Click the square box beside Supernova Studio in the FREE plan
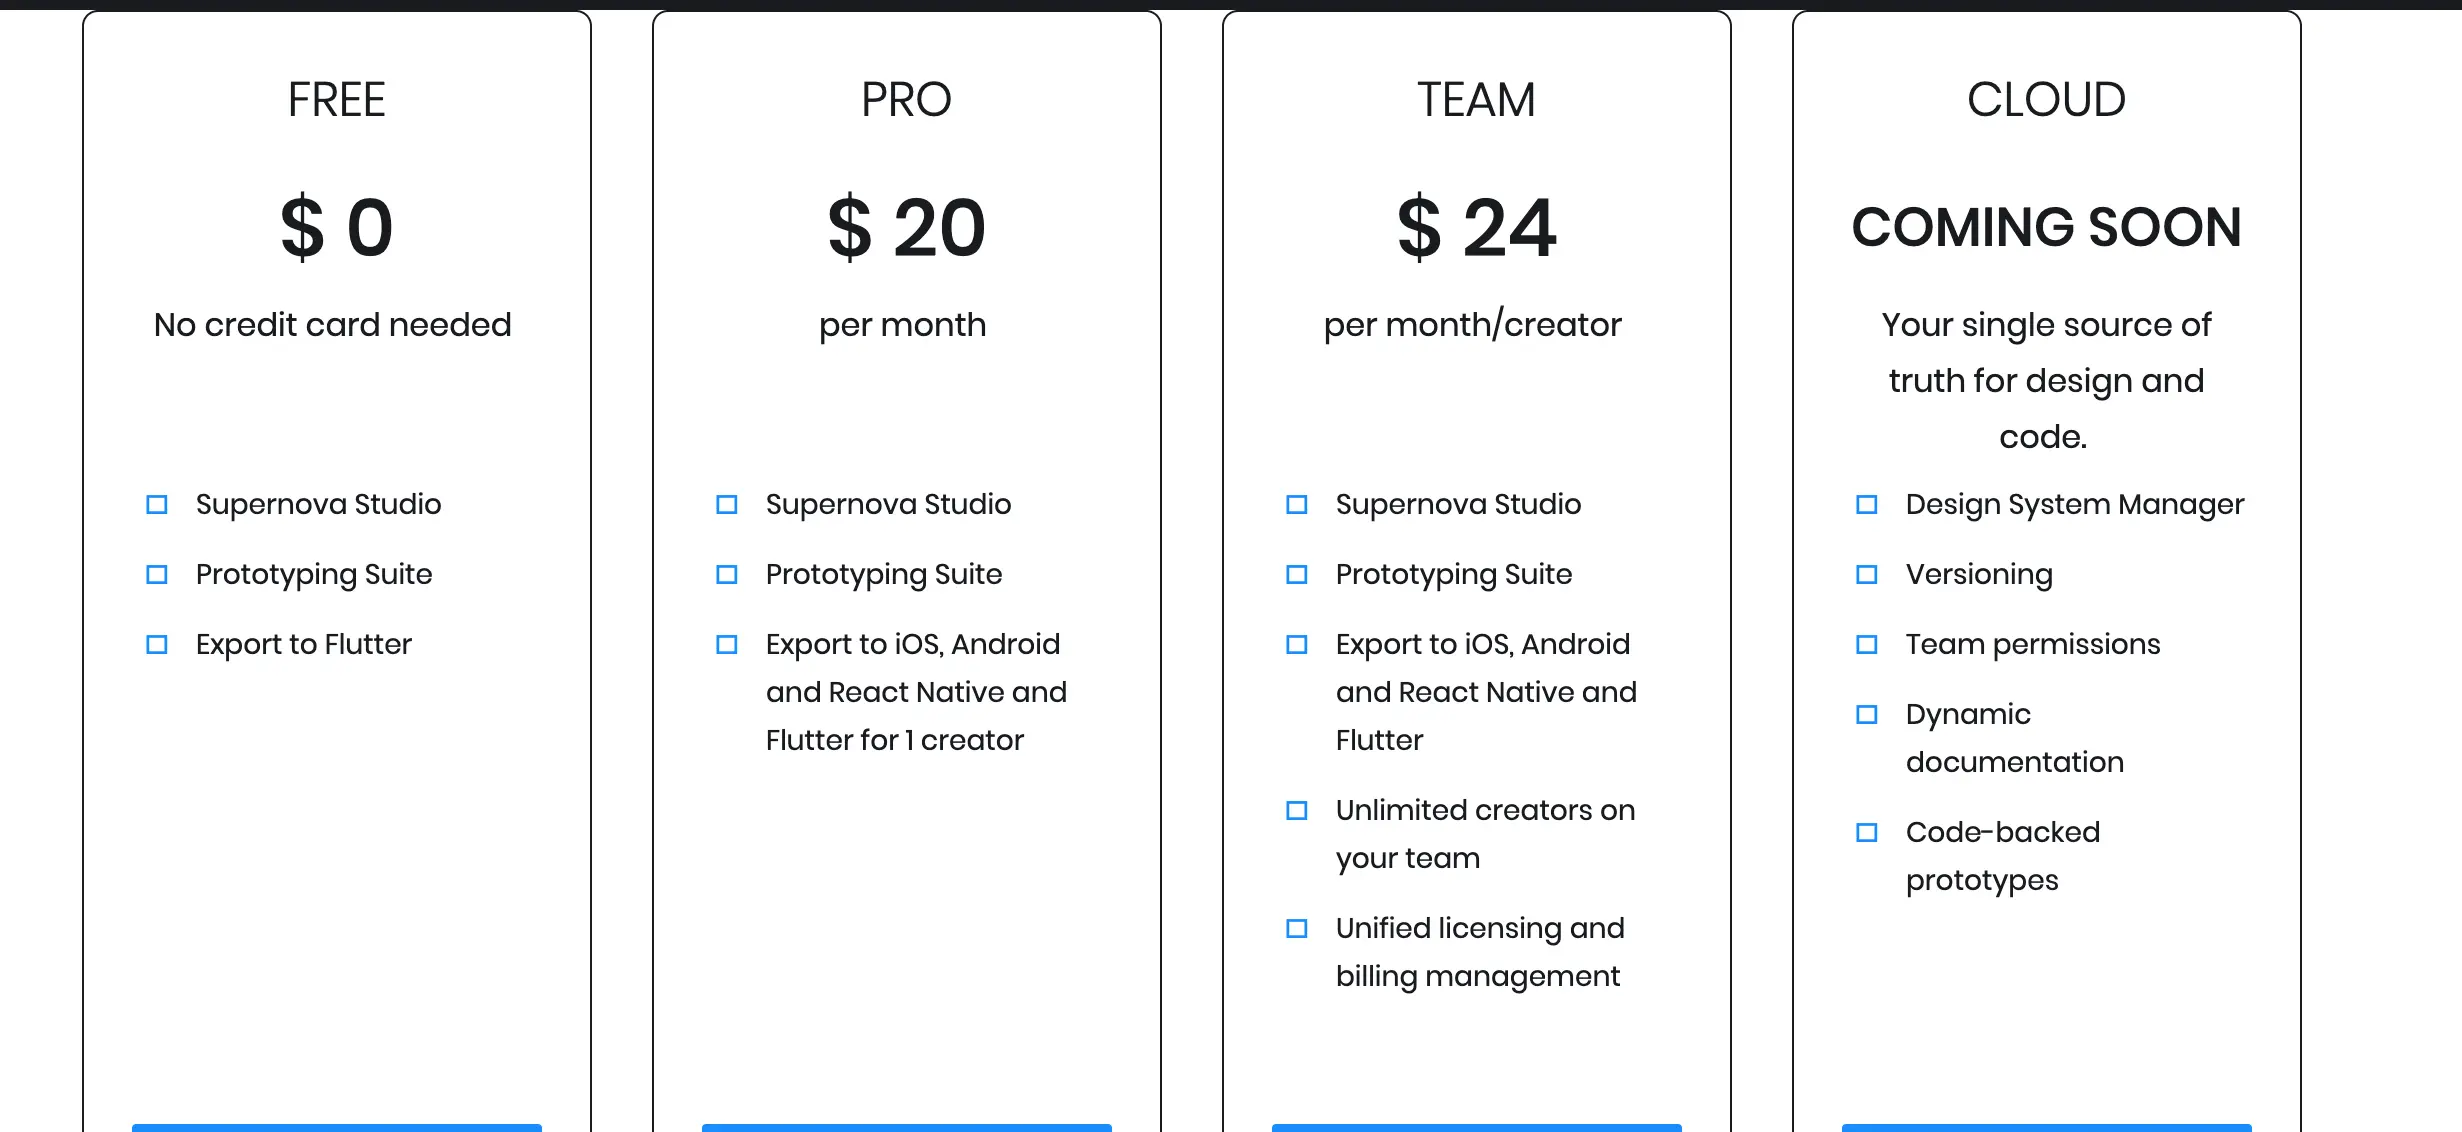This screenshot has height=1132, width=2462. click(x=157, y=505)
